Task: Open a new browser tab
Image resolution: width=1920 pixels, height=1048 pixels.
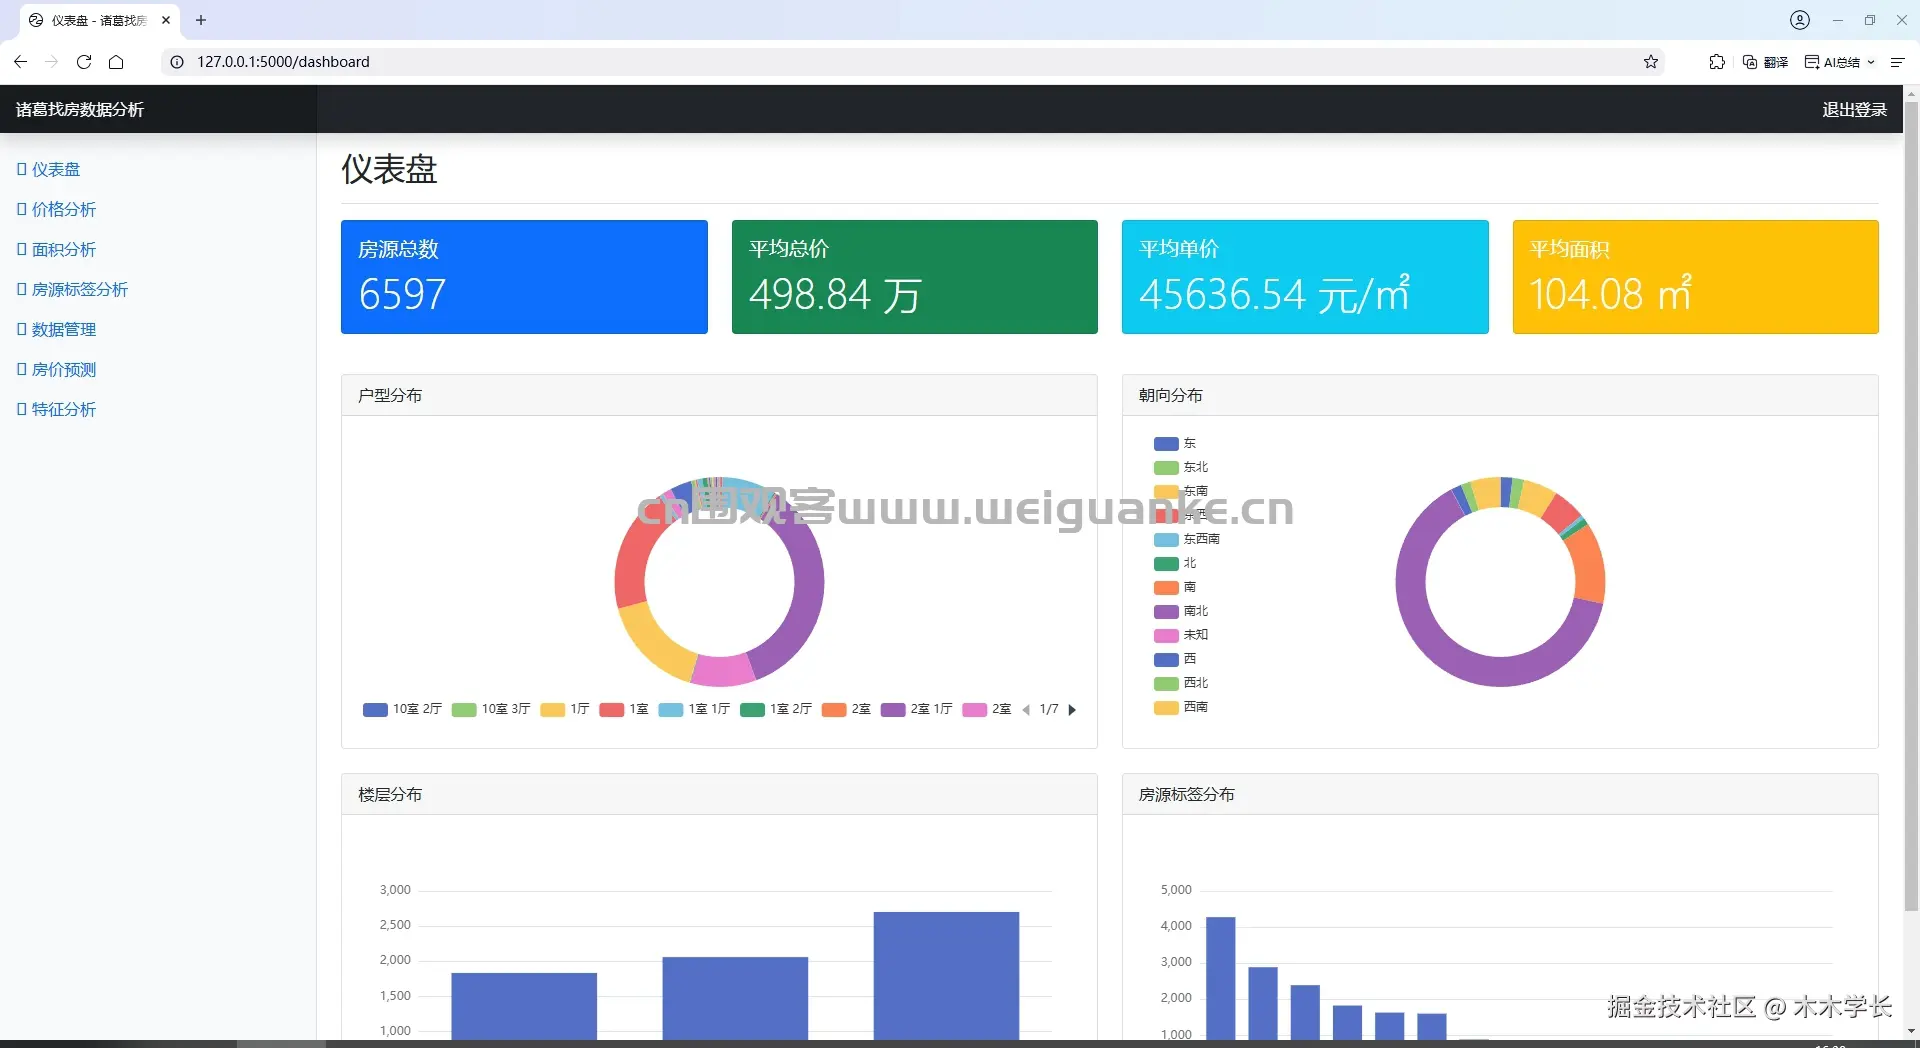Action: [201, 20]
